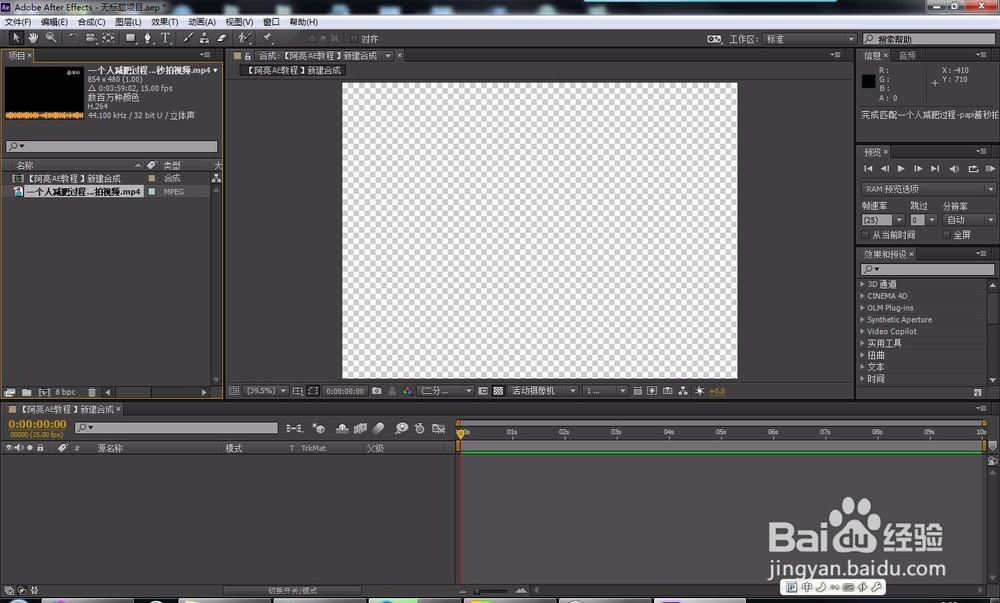Open the resolution (二分...) dropdown
The height and width of the screenshot is (603, 1000).
(x=446, y=391)
